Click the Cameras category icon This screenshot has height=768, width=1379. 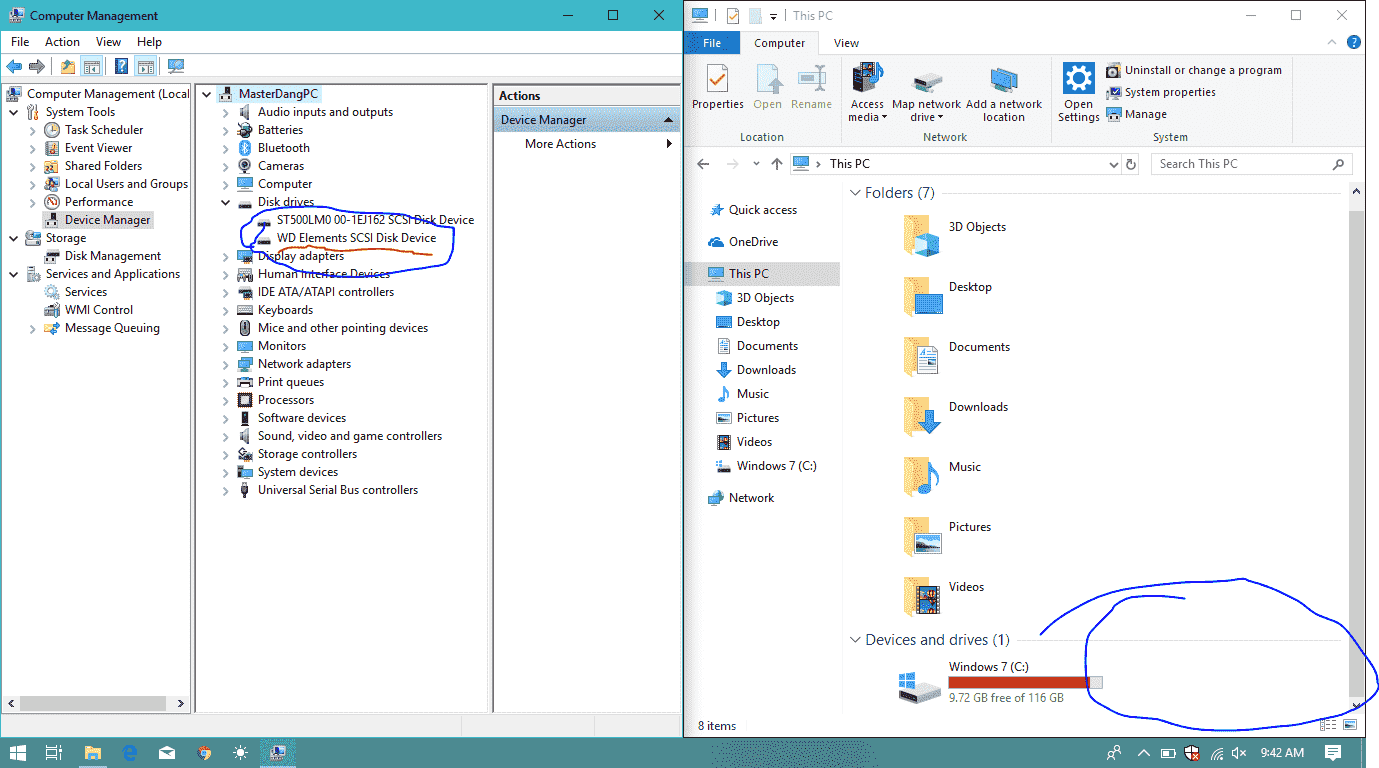point(245,166)
